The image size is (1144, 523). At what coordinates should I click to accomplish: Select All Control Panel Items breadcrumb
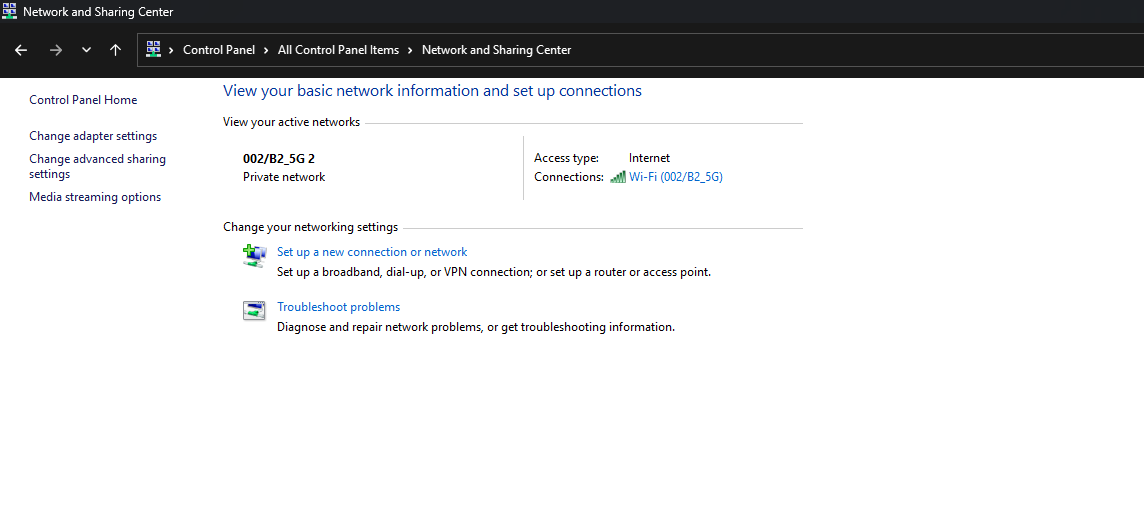pos(339,50)
